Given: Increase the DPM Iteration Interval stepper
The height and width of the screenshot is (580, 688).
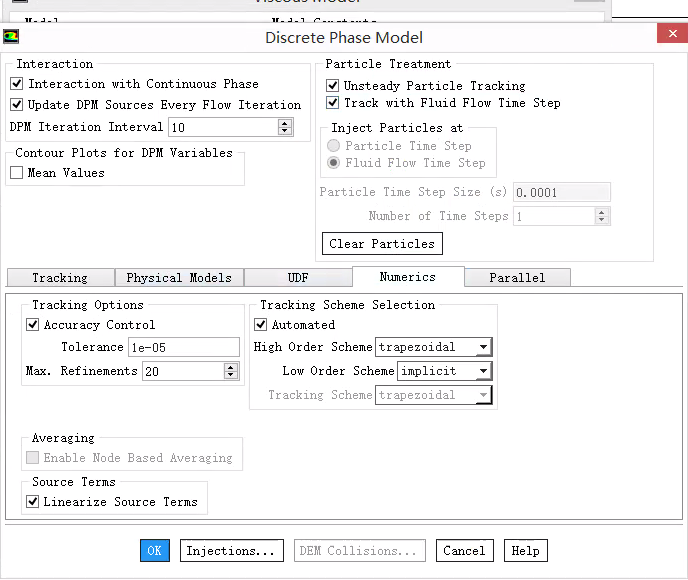Looking at the screenshot, I should (285, 123).
